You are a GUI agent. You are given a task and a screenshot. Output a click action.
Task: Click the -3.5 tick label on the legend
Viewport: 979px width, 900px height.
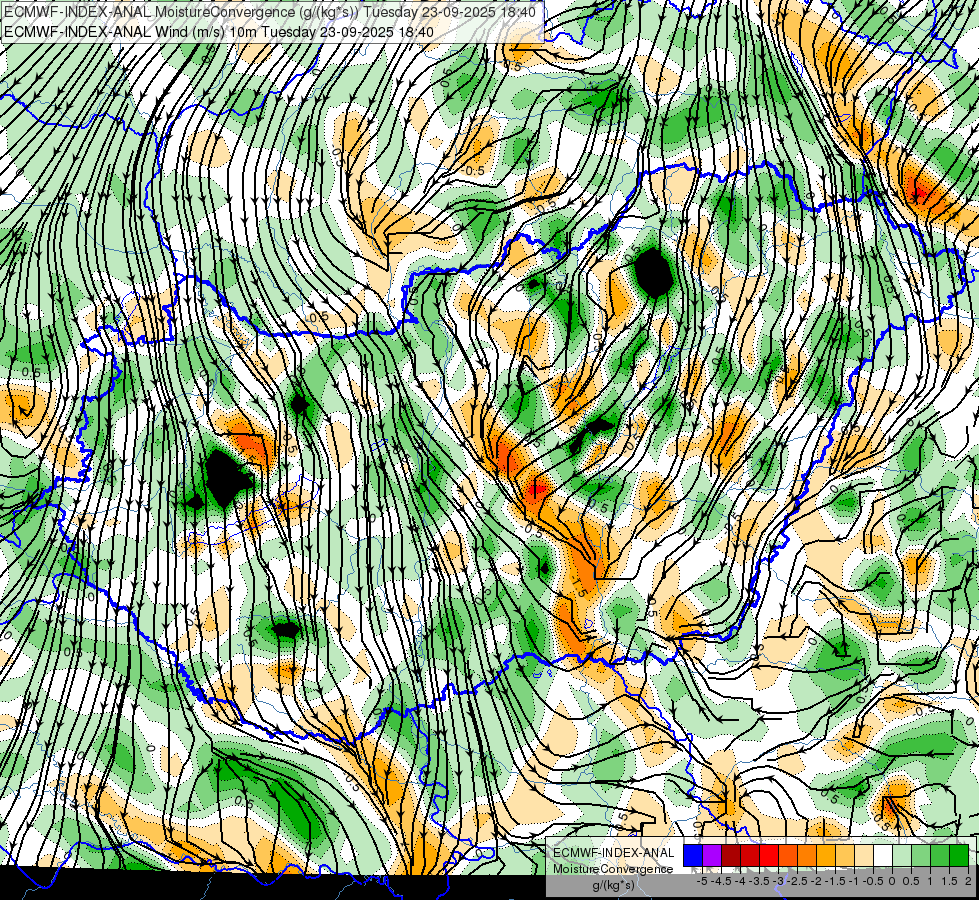coord(759,881)
